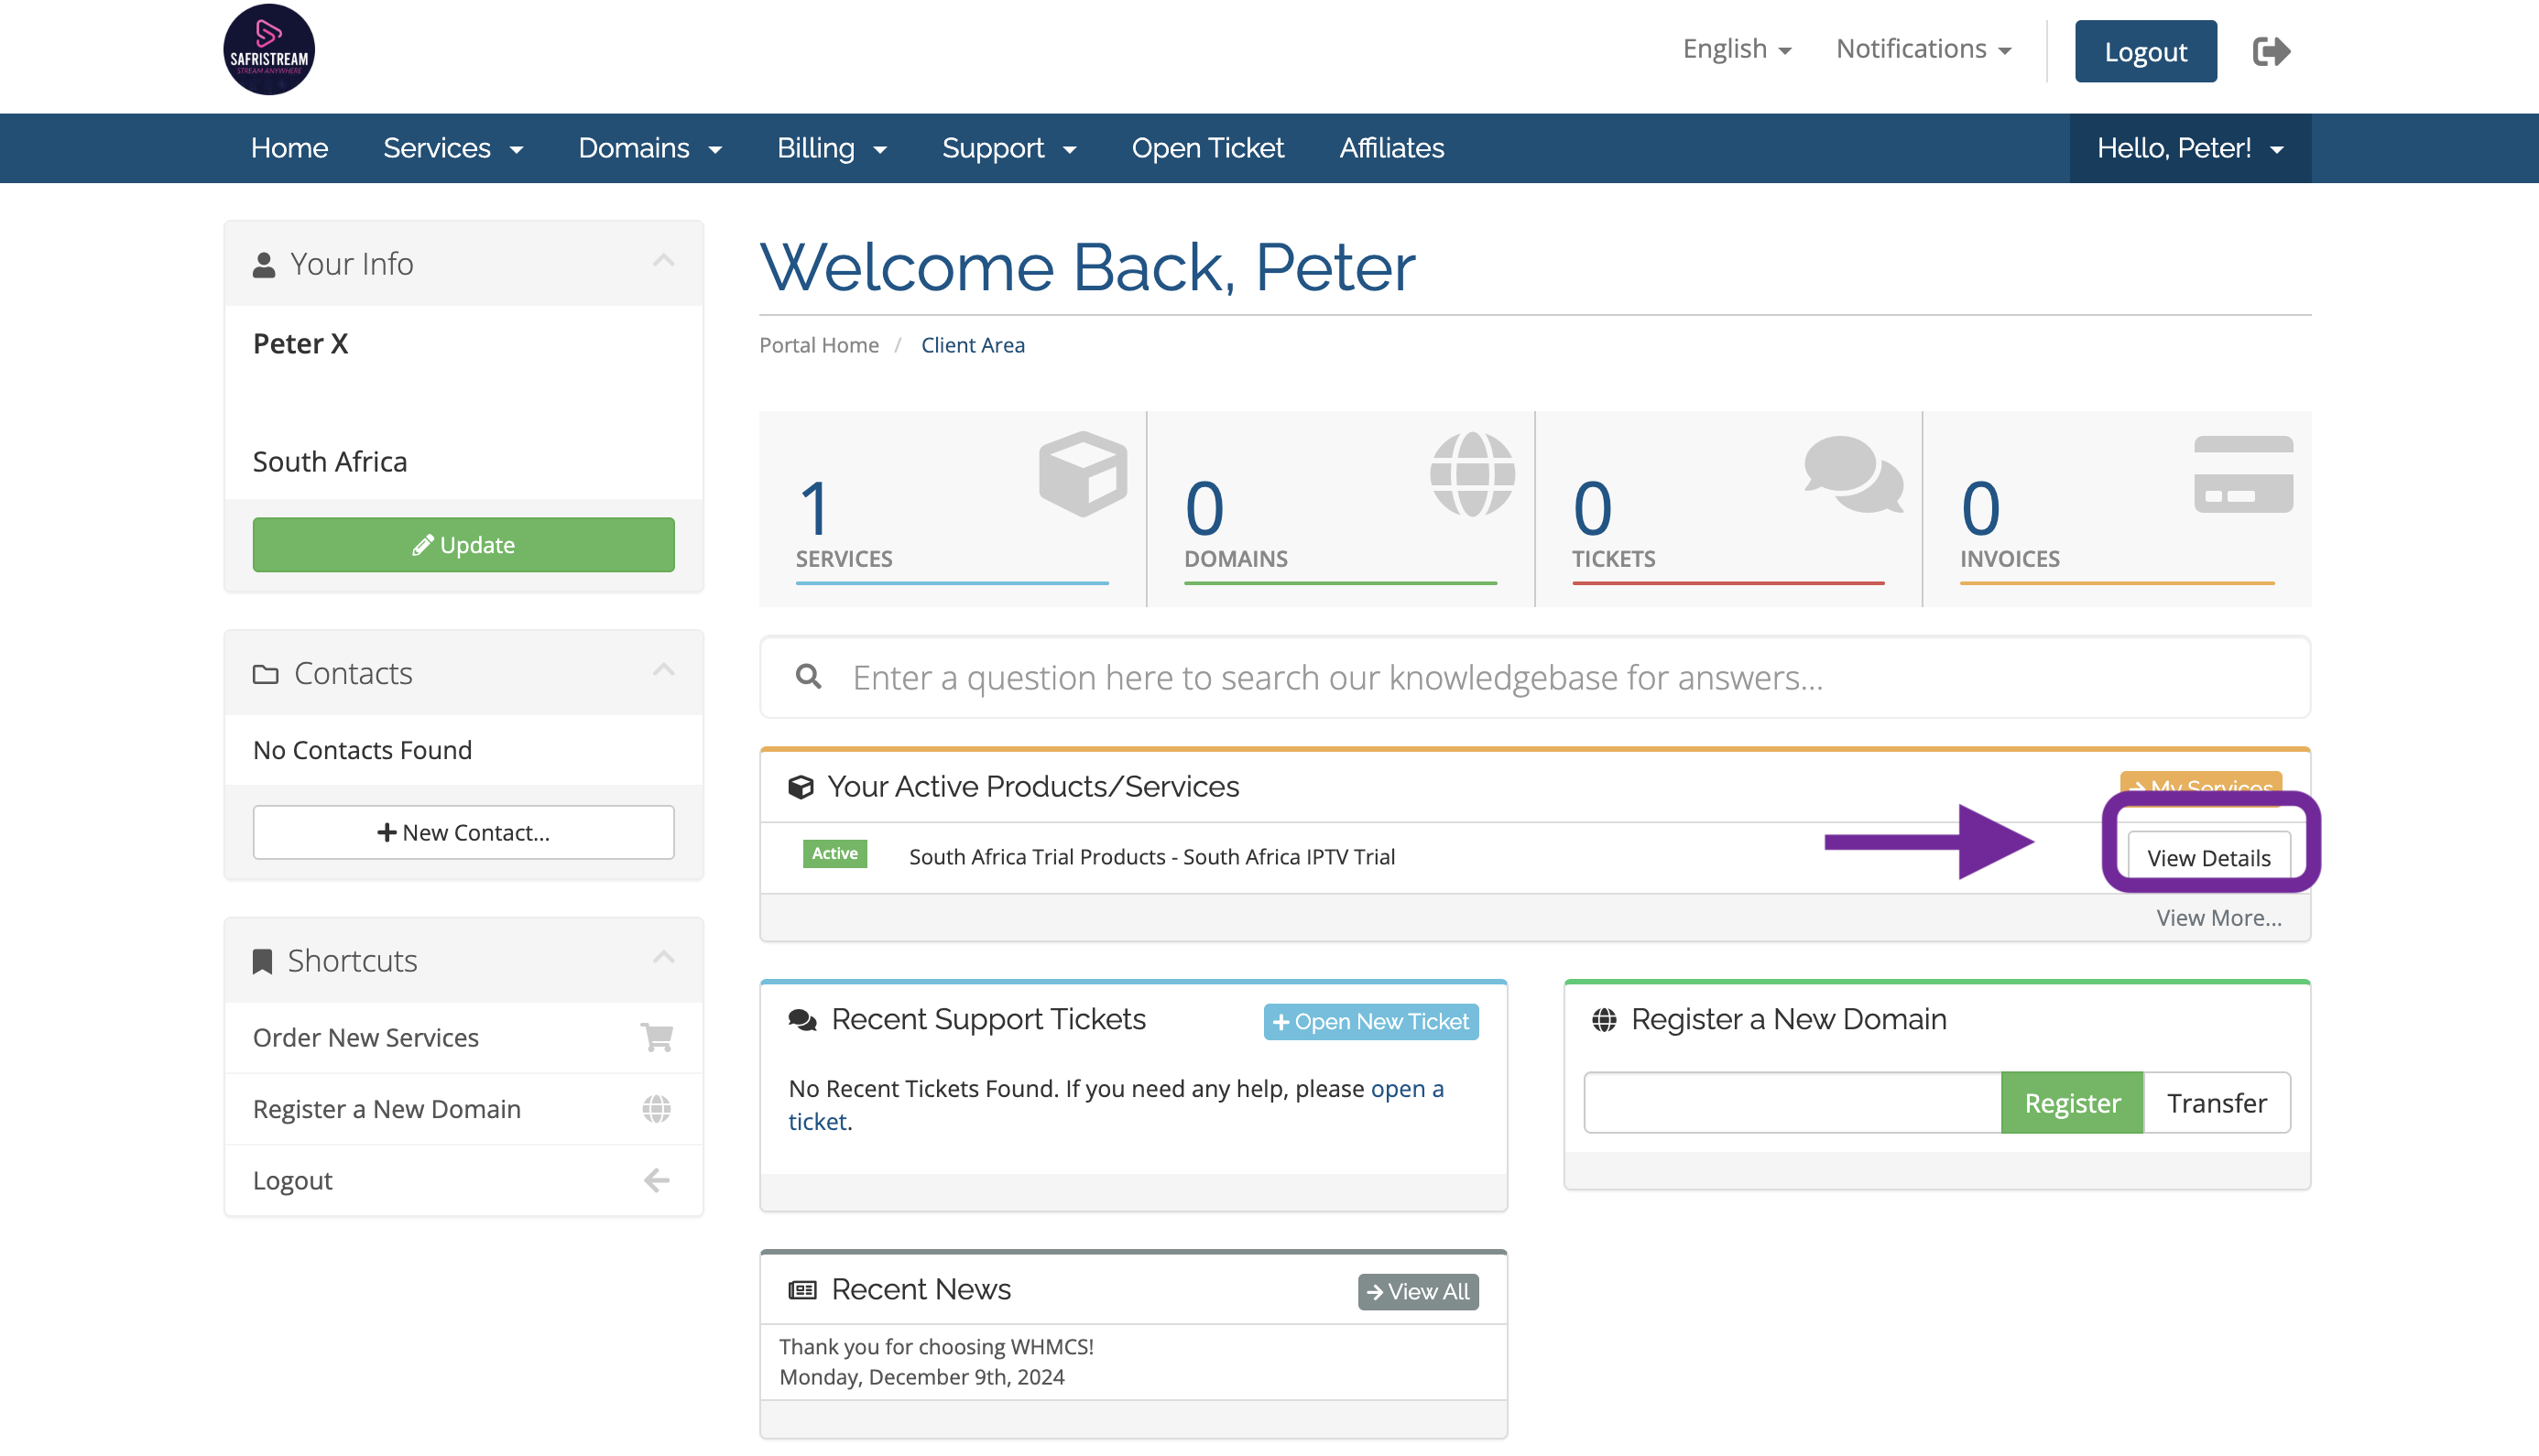Click the logout arrow icon beside Logout button
This screenshot has height=1456, width=2539.
click(x=2271, y=51)
